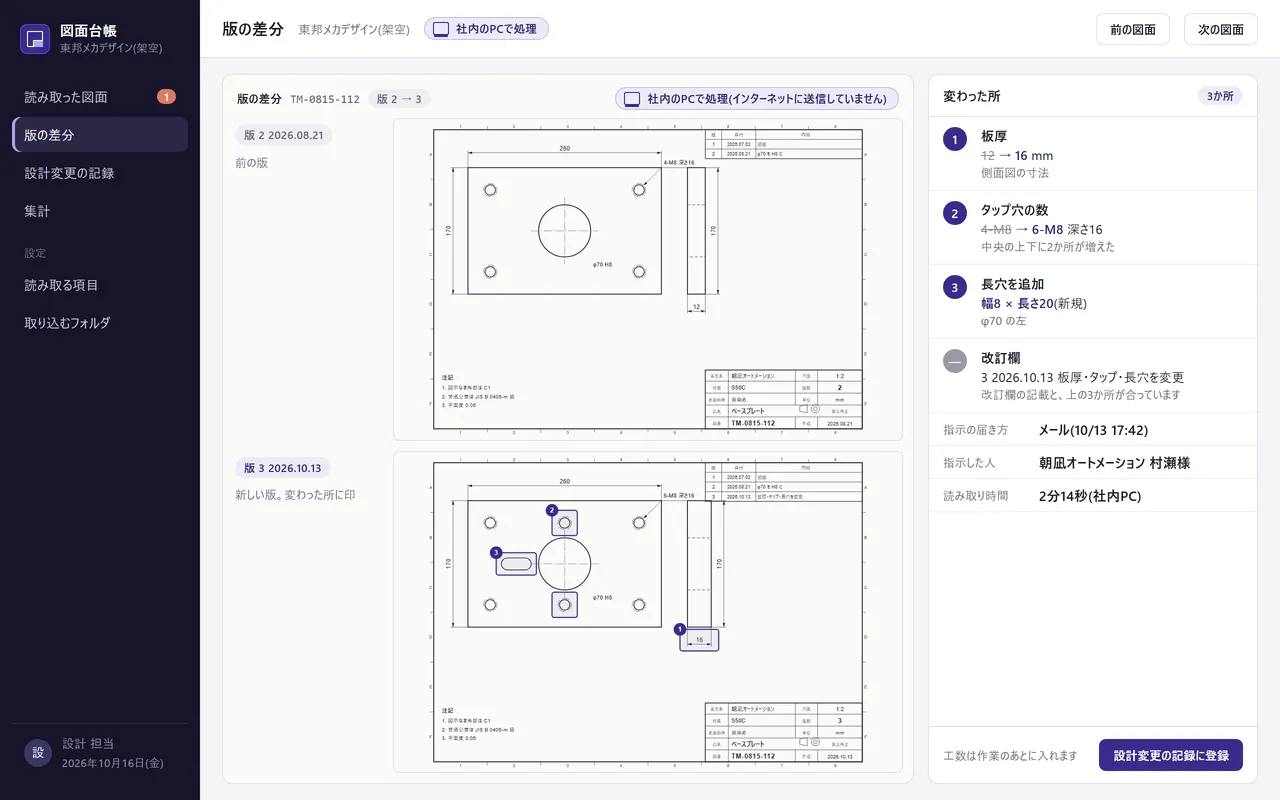Open the 版 3 drawing preview
This screenshot has height=800, width=1280.
point(648,612)
